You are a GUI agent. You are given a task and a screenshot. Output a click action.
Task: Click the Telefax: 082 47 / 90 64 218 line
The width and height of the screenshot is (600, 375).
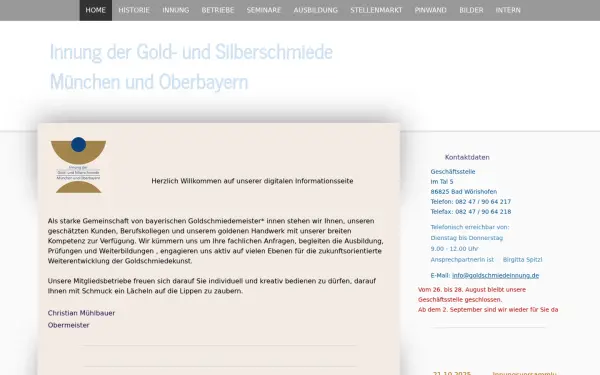pos(471,212)
